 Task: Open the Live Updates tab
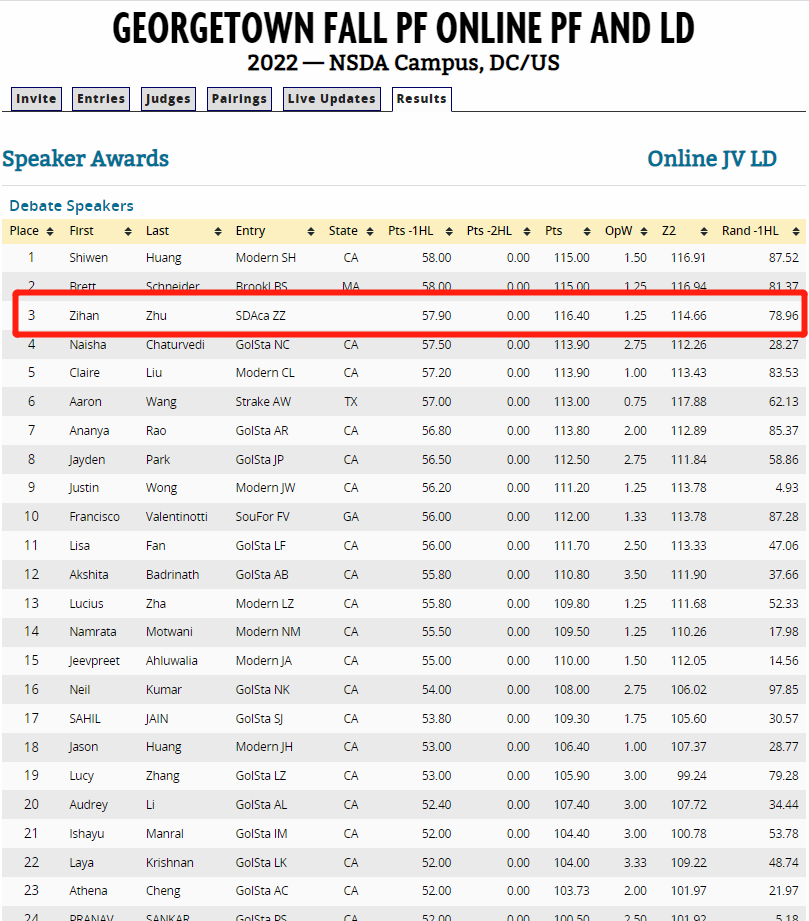point(331,99)
